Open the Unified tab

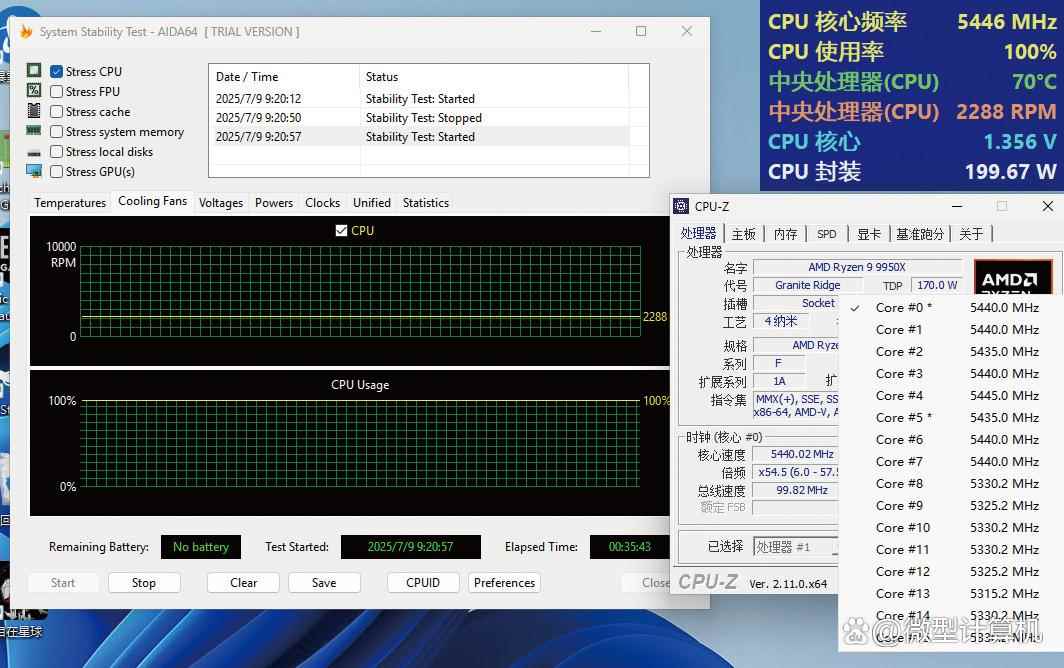pos(372,203)
